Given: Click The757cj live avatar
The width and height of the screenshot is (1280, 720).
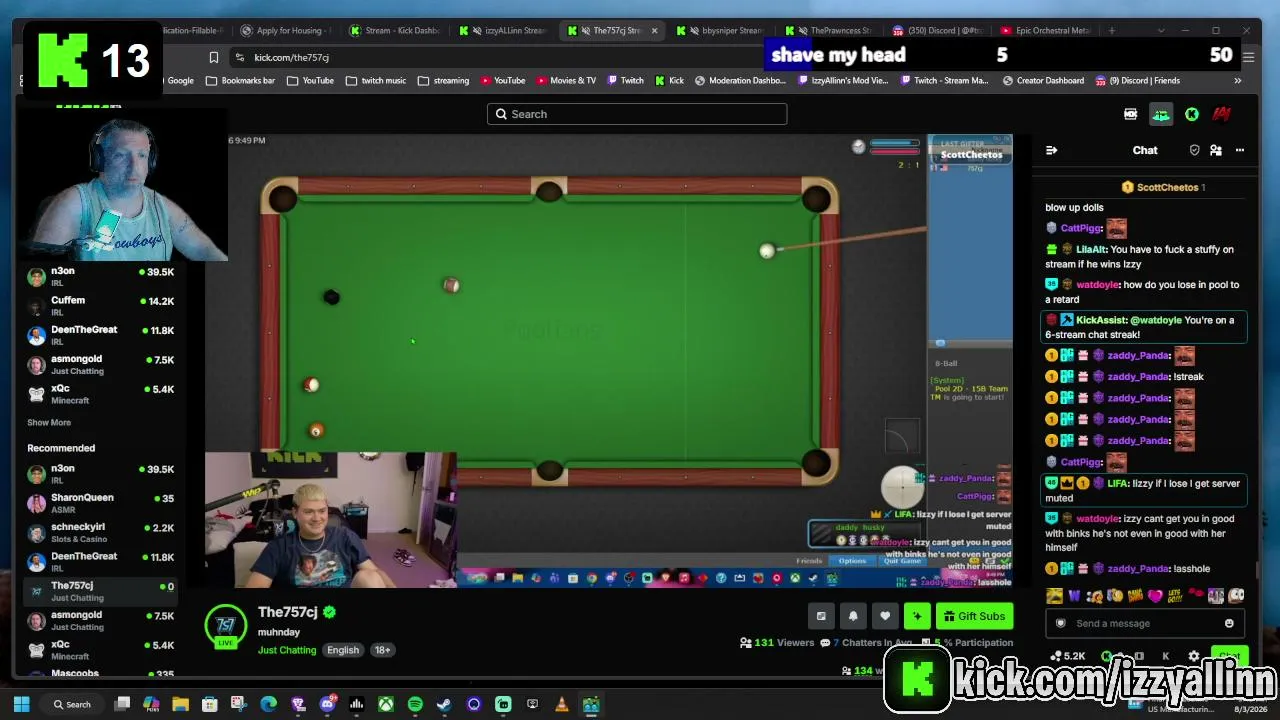Looking at the screenshot, I should 226,627.
